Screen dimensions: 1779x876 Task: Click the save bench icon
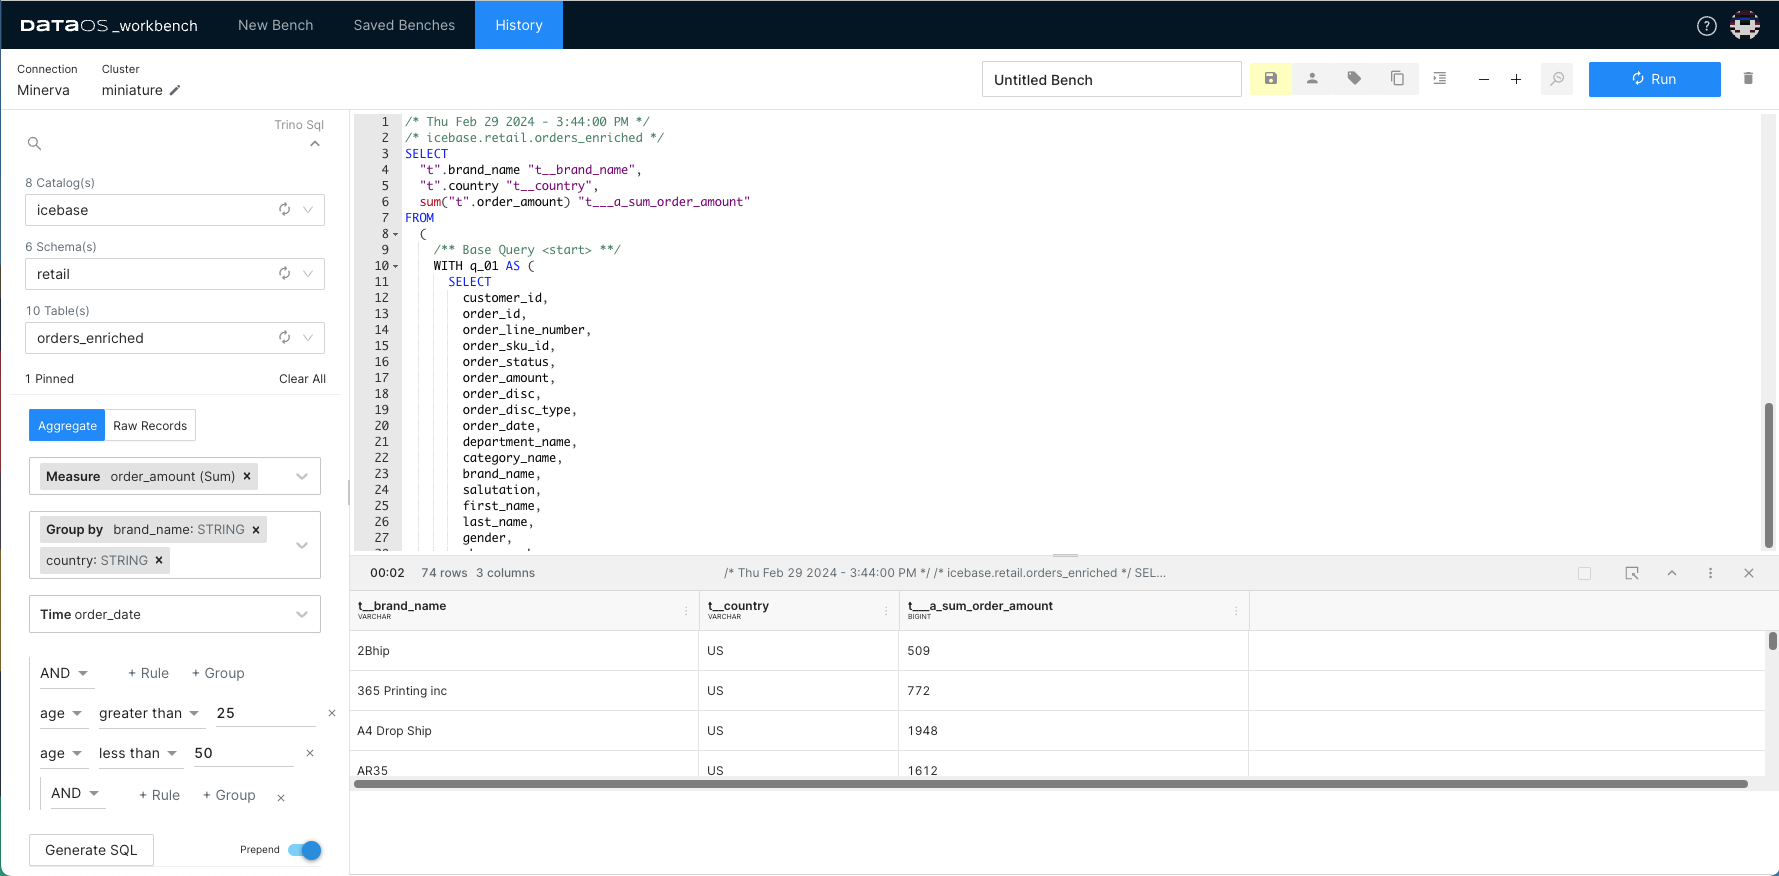[1271, 79]
